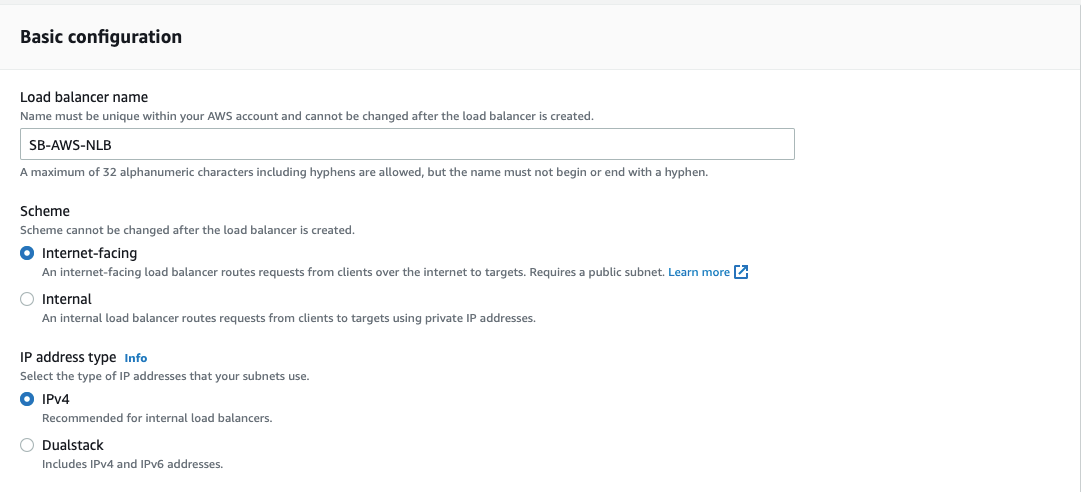This screenshot has width=1081, height=492.
Task: Click the Internal option label text
Action: 67,299
